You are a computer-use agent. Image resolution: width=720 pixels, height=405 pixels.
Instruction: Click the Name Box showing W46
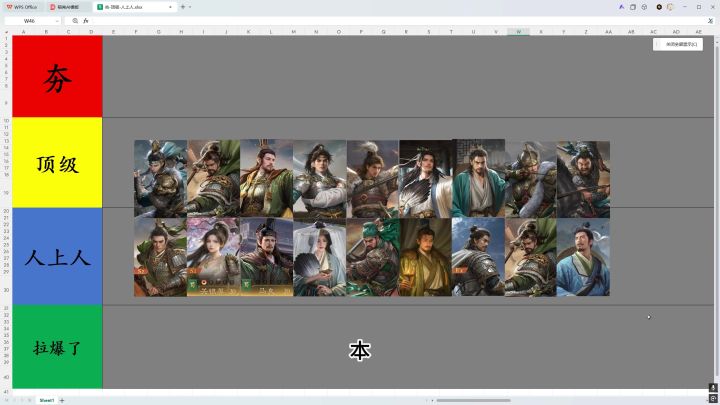click(x=29, y=21)
